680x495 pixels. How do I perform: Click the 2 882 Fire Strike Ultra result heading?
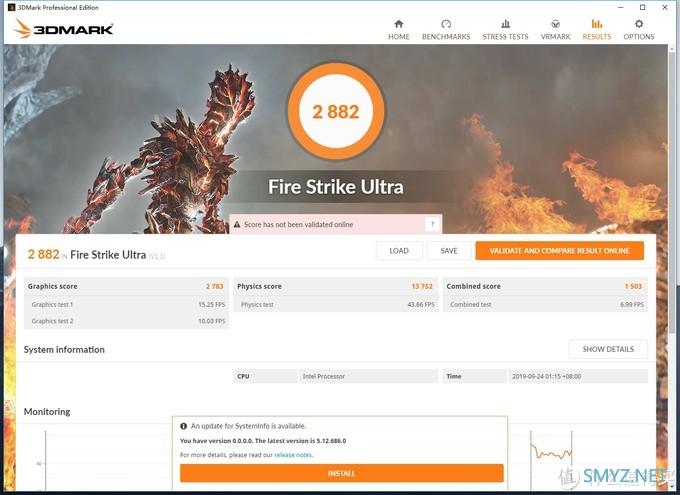[96, 255]
